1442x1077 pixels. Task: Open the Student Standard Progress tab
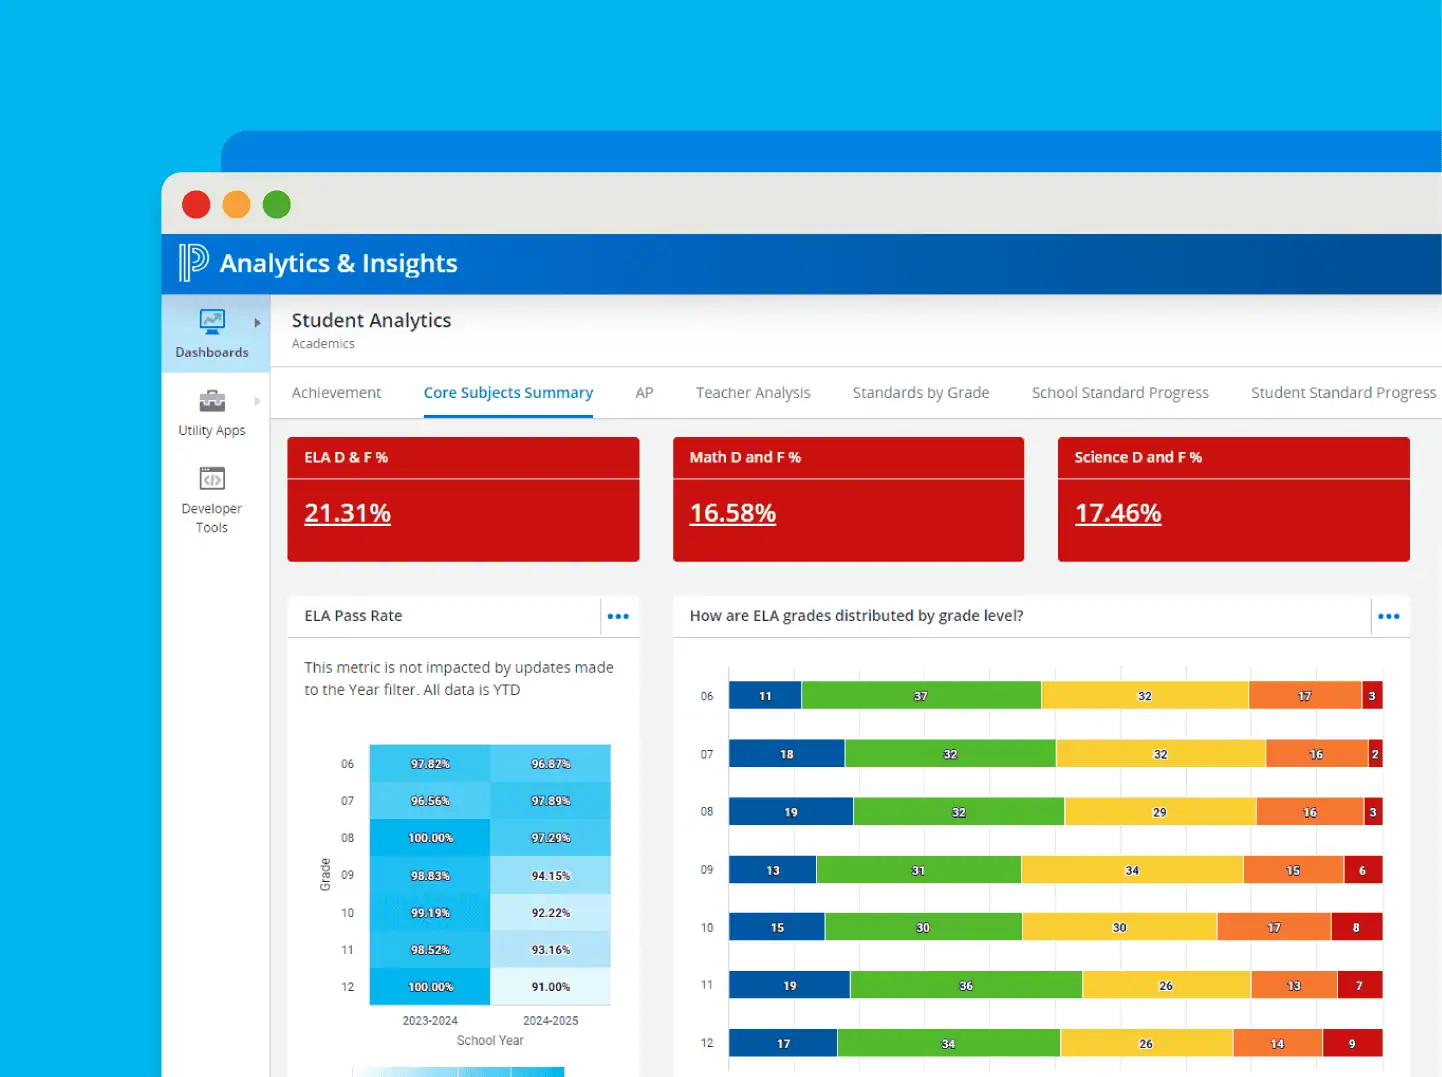click(1342, 392)
